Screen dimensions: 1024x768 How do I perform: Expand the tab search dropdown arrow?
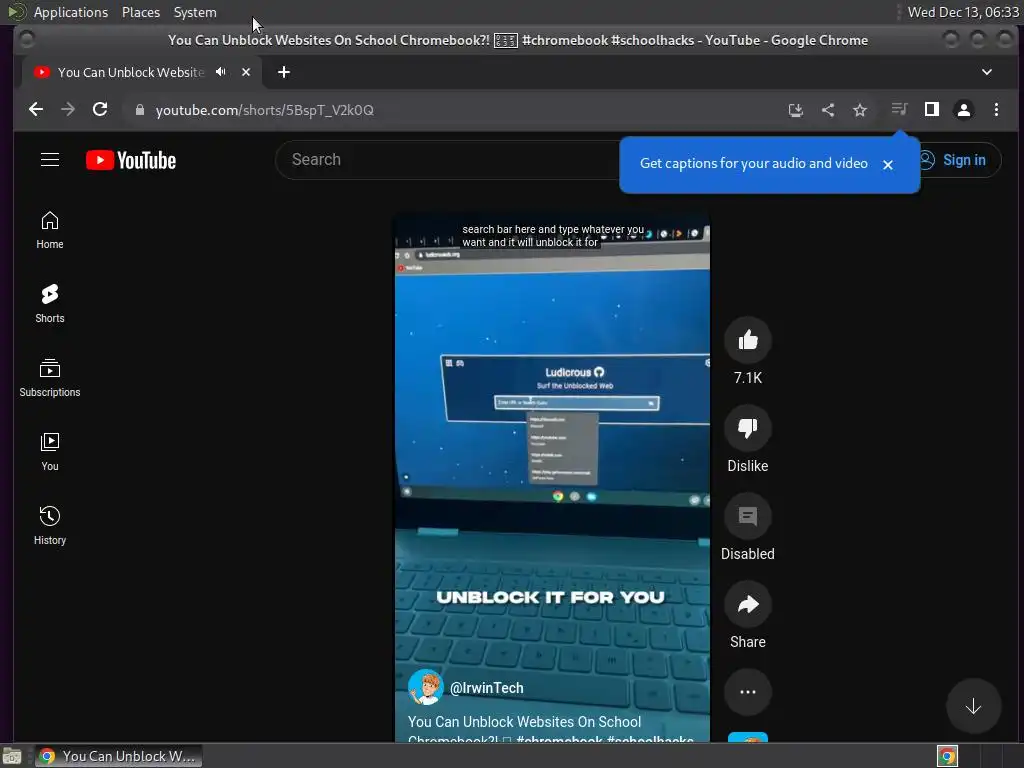coord(987,72)
